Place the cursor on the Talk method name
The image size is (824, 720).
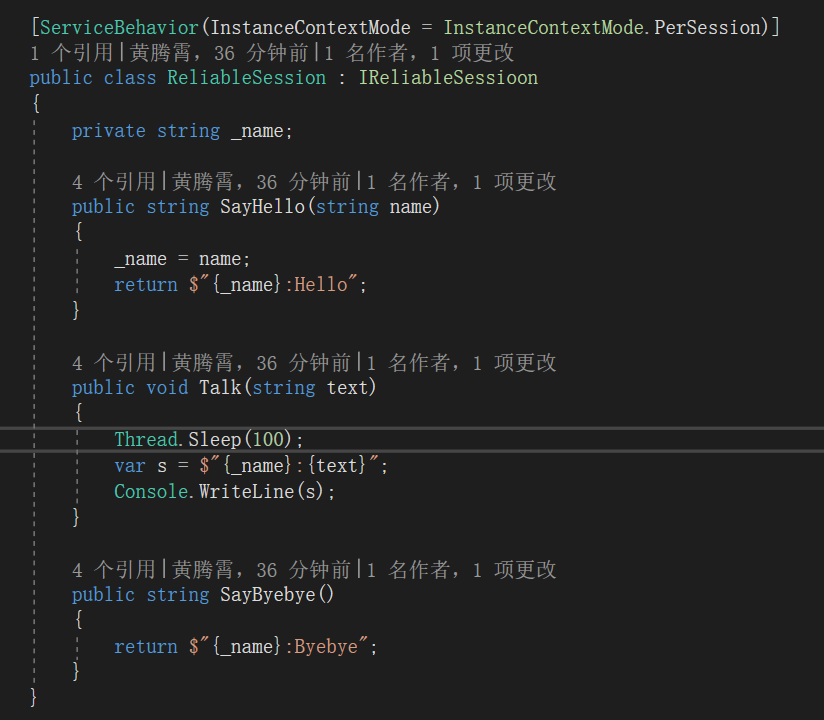pyautogui.click(x=220, y=388)
